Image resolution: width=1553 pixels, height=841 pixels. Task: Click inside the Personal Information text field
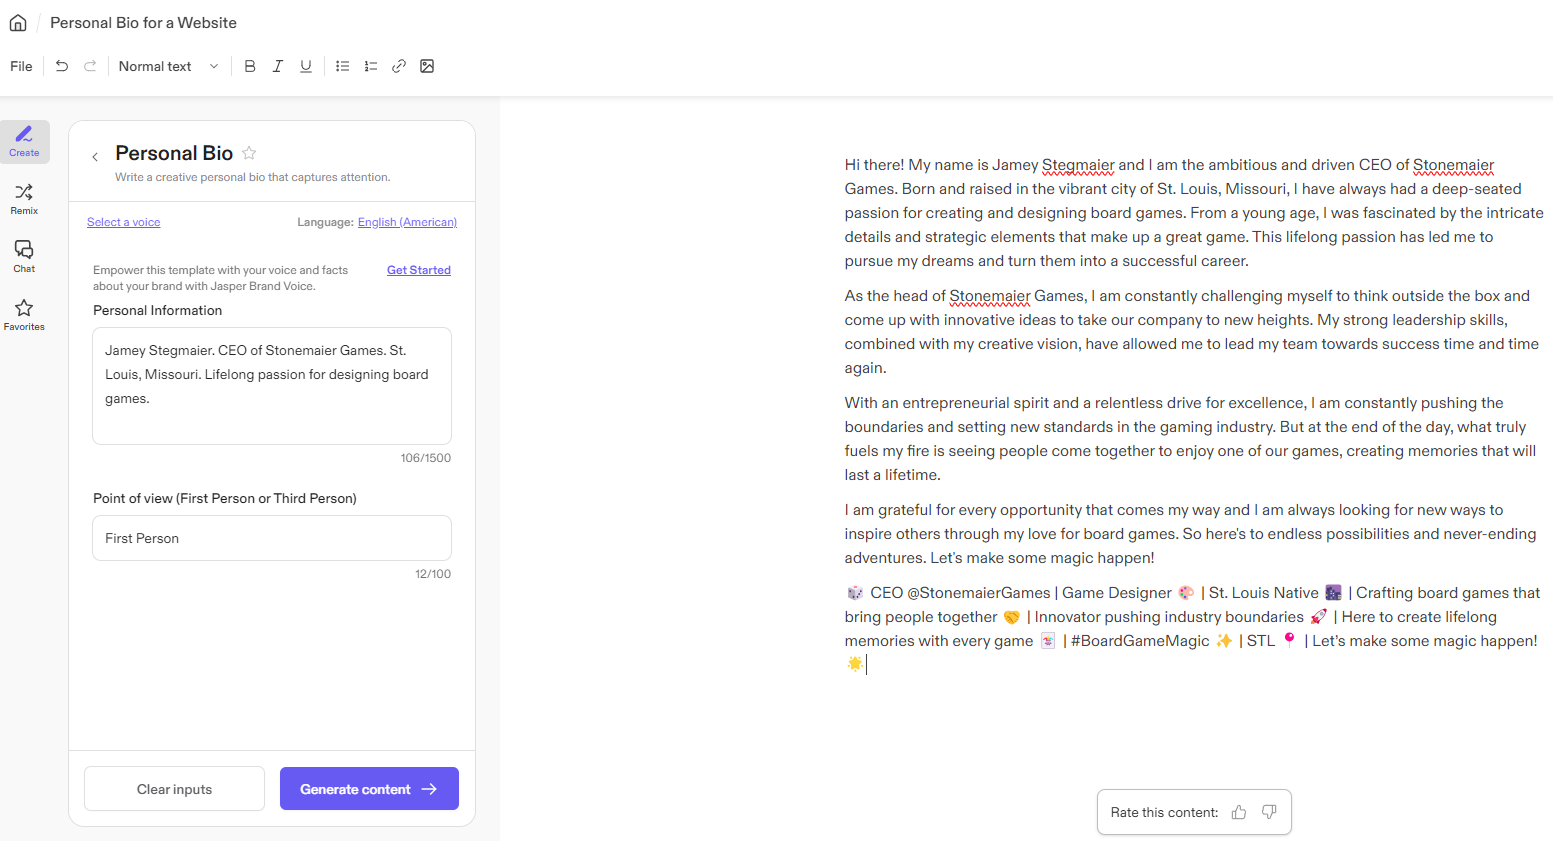(x=271, y=386)
